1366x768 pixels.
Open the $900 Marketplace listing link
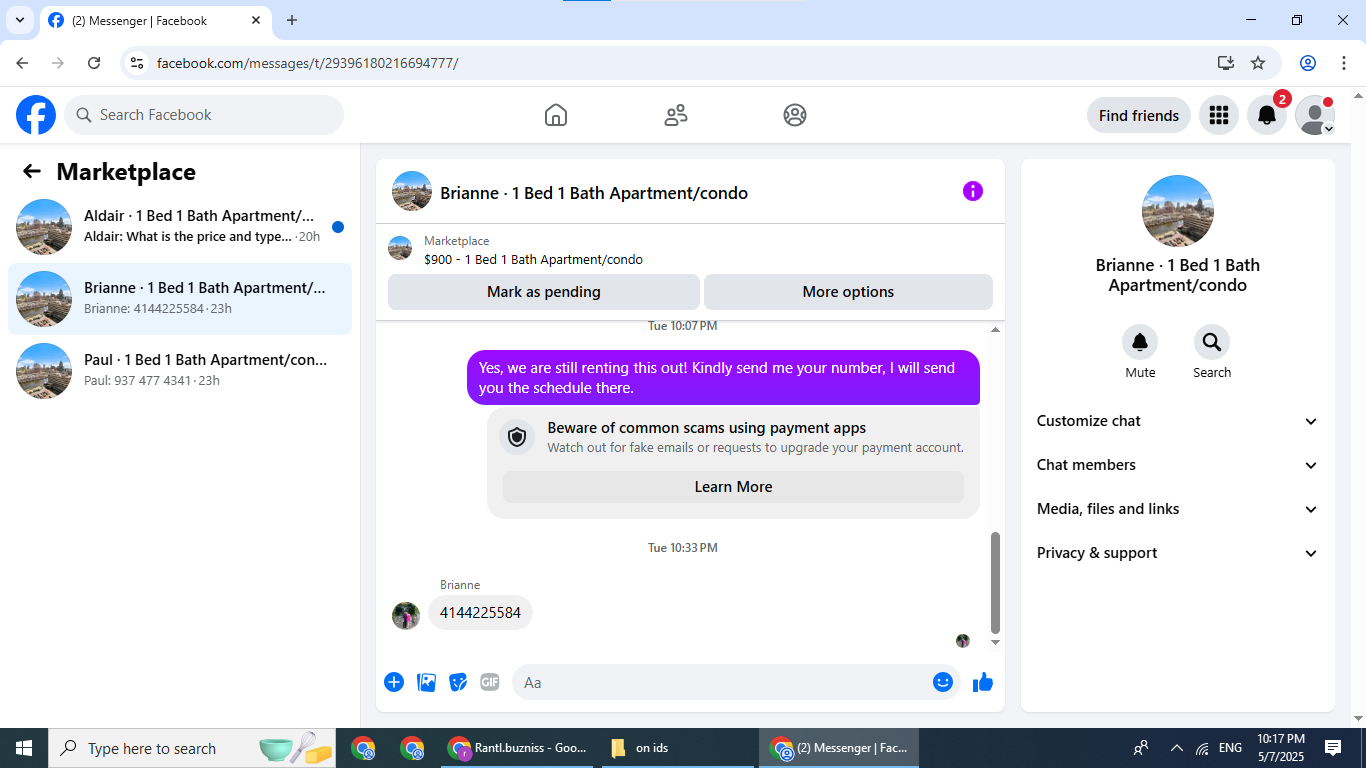pos(533,260)
